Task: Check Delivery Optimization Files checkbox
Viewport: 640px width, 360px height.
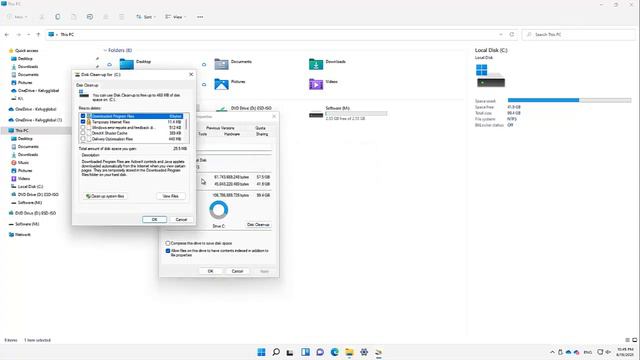Action: tap(83, 139)
